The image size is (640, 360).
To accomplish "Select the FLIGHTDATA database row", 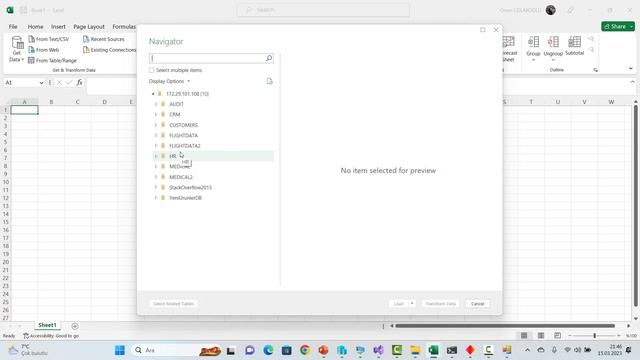I will pyautogui.click(x=213, y=136).
